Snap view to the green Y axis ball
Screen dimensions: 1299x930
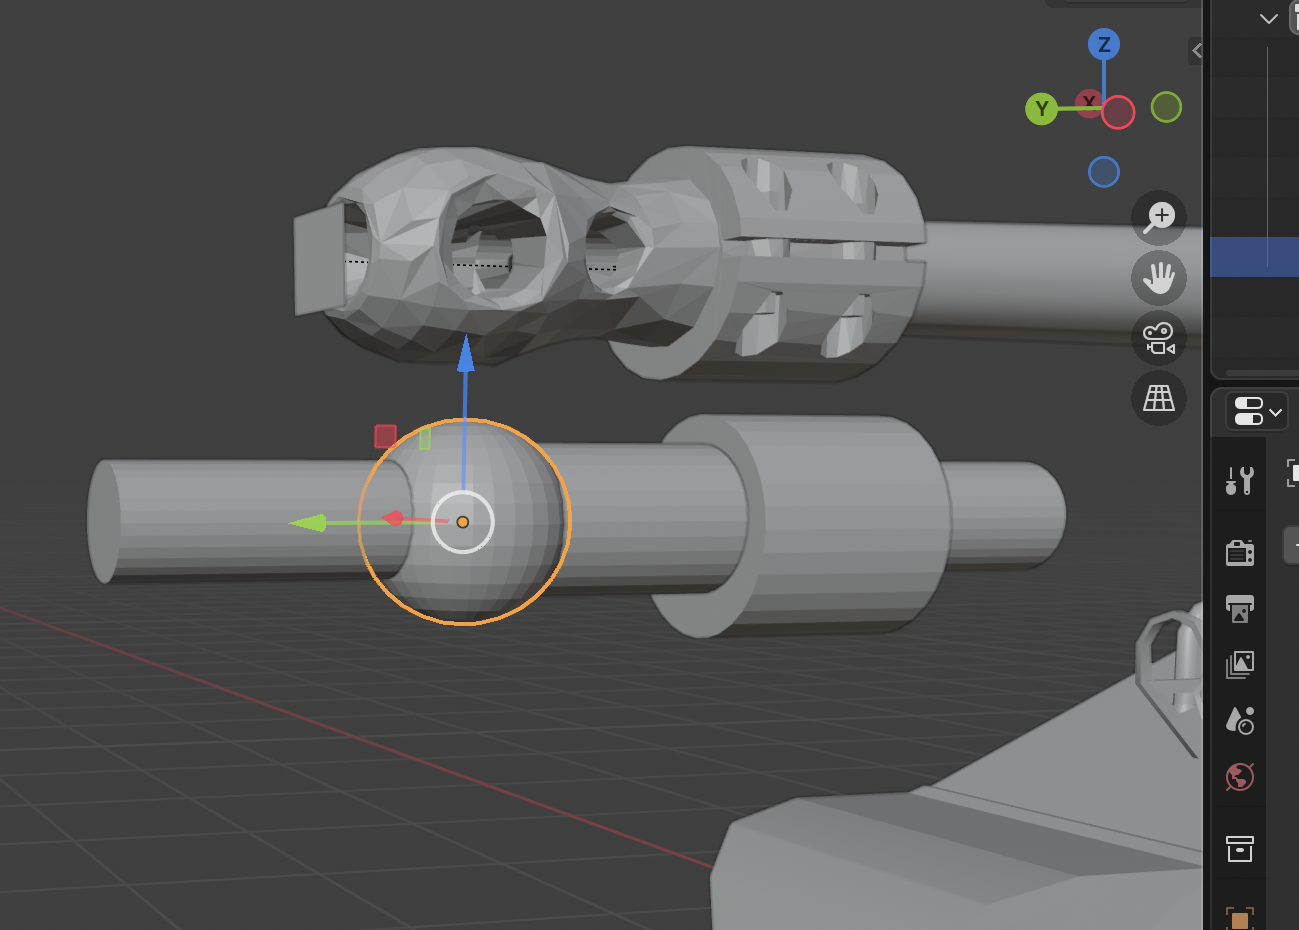tap(1042, 109)
